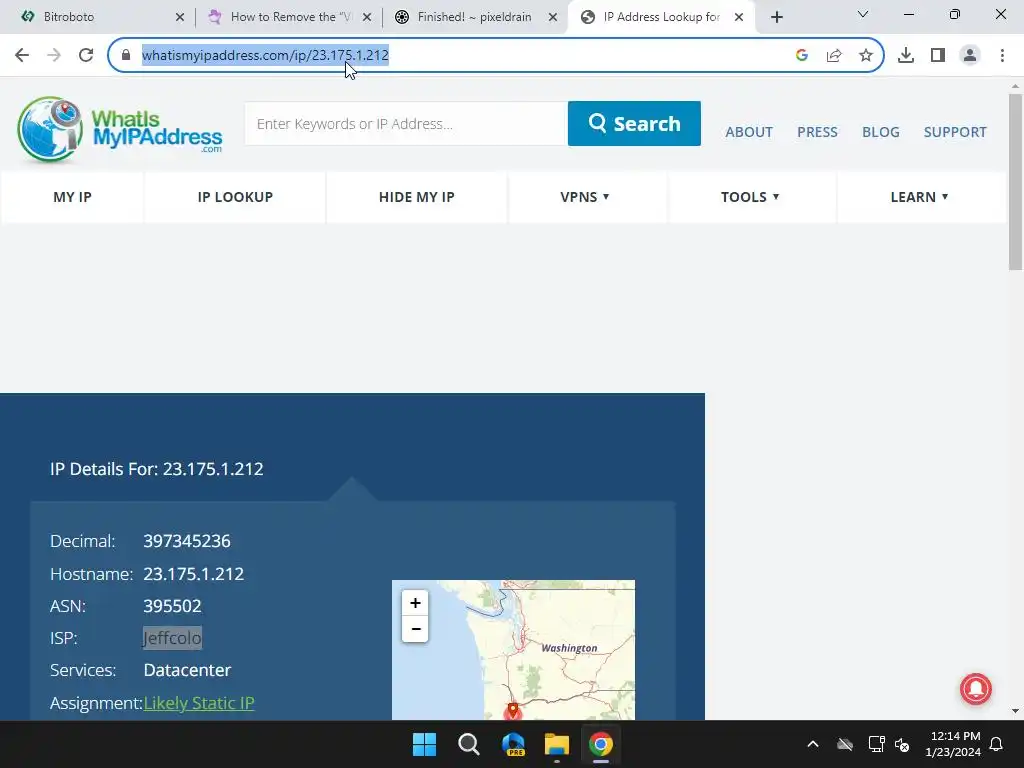Go back to previous page

[x=22, y=56]
